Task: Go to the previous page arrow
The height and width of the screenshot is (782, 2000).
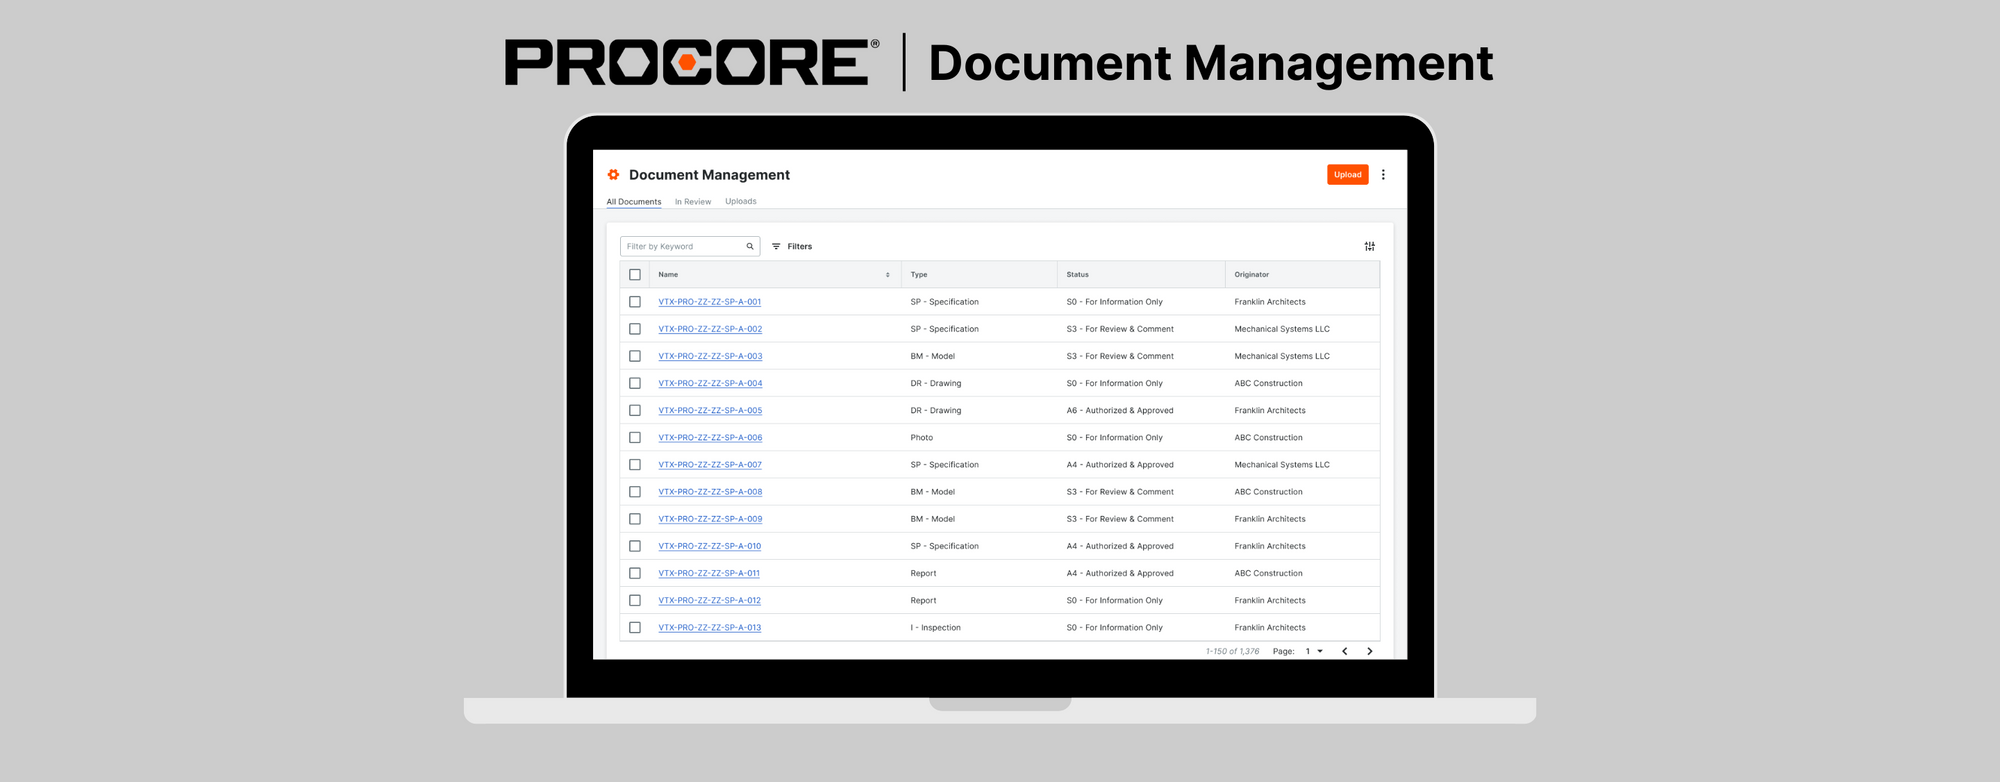Action: [1344, 651]
